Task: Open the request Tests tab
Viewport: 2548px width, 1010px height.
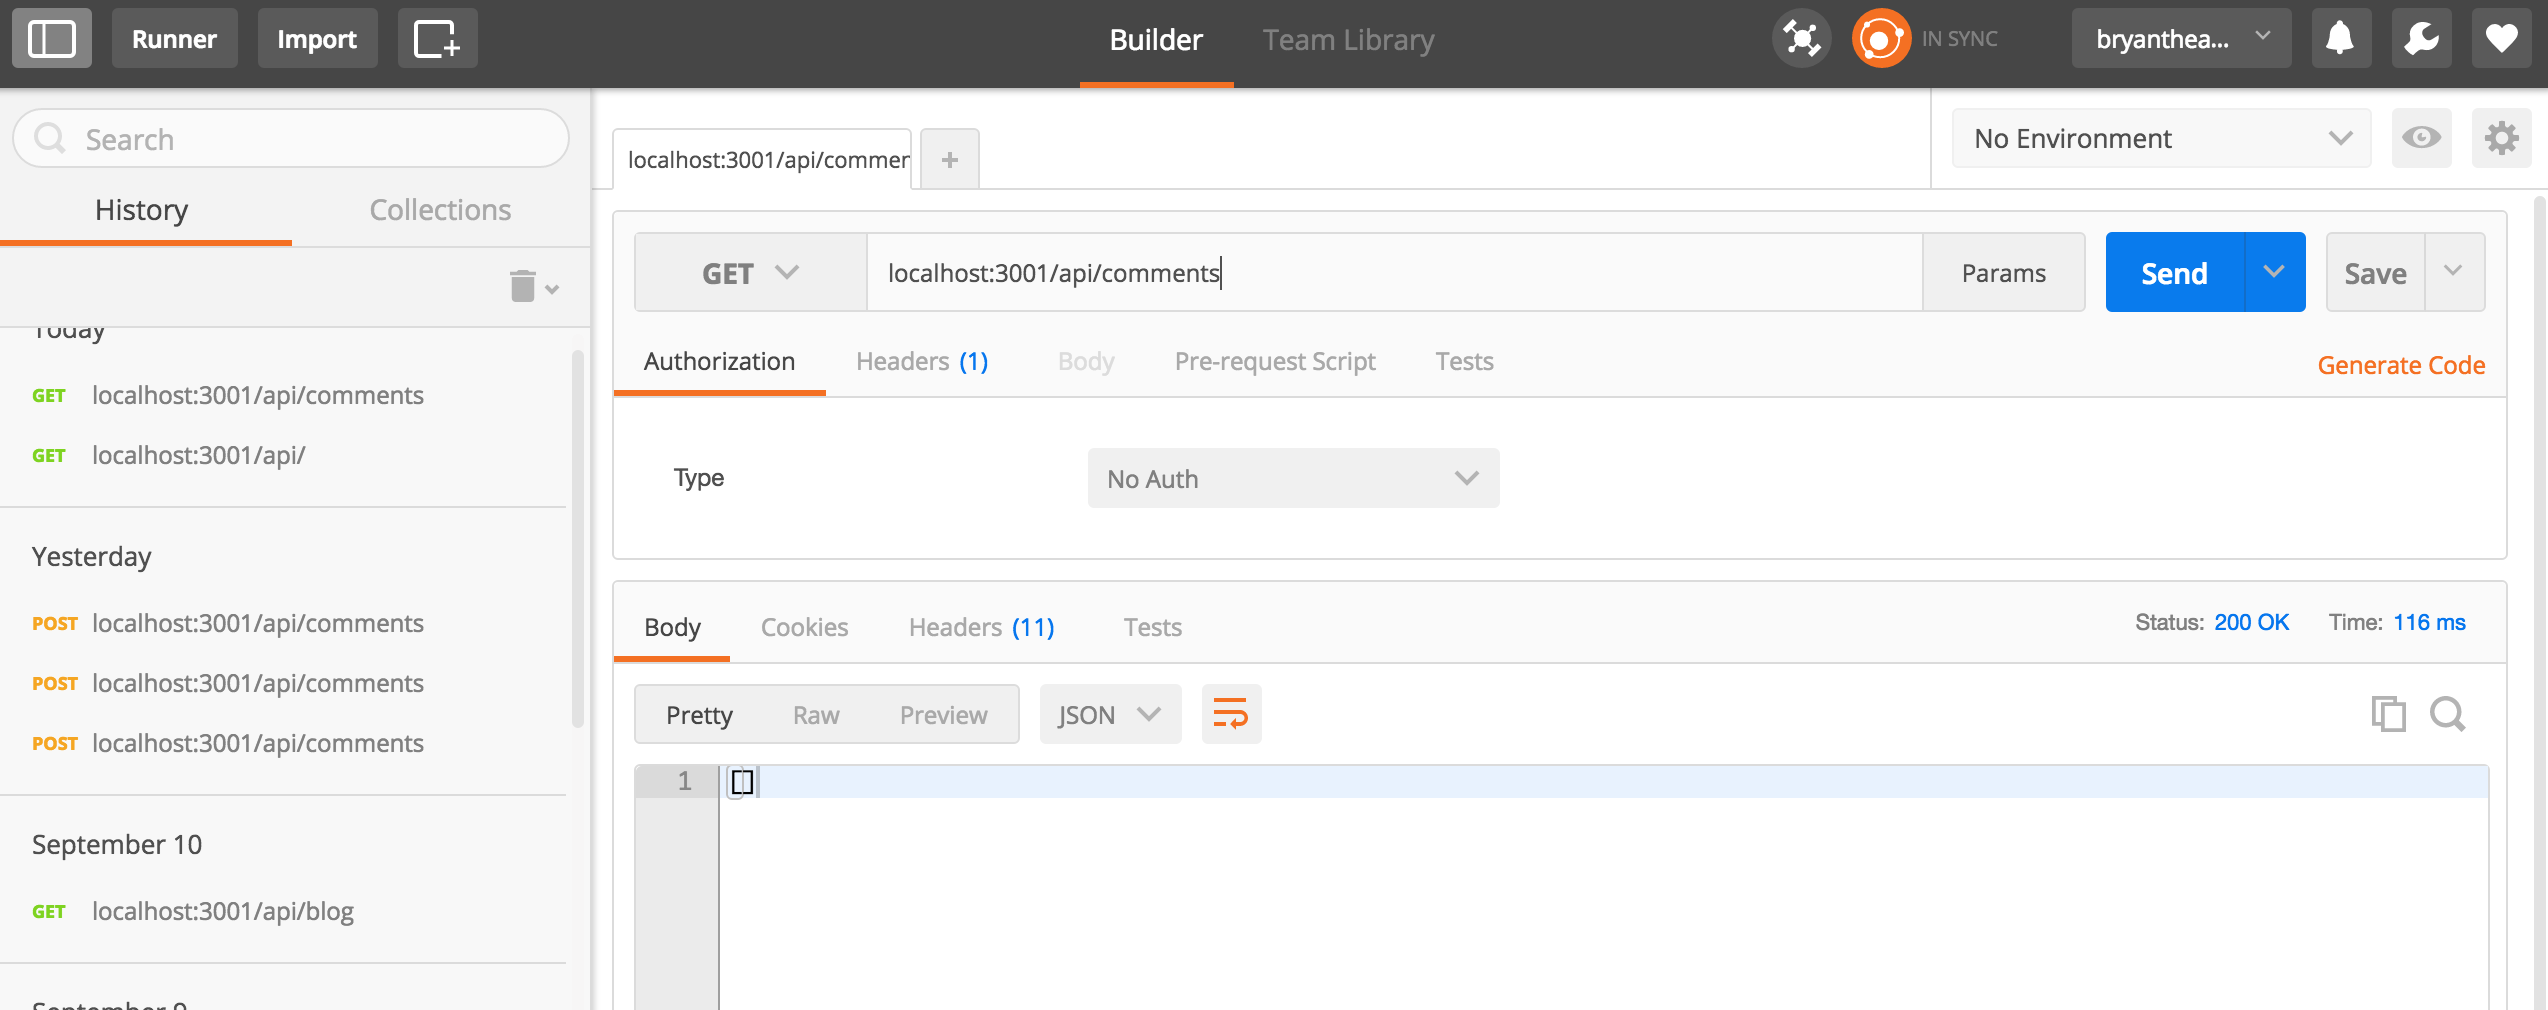Action: tap(1464, 361)
